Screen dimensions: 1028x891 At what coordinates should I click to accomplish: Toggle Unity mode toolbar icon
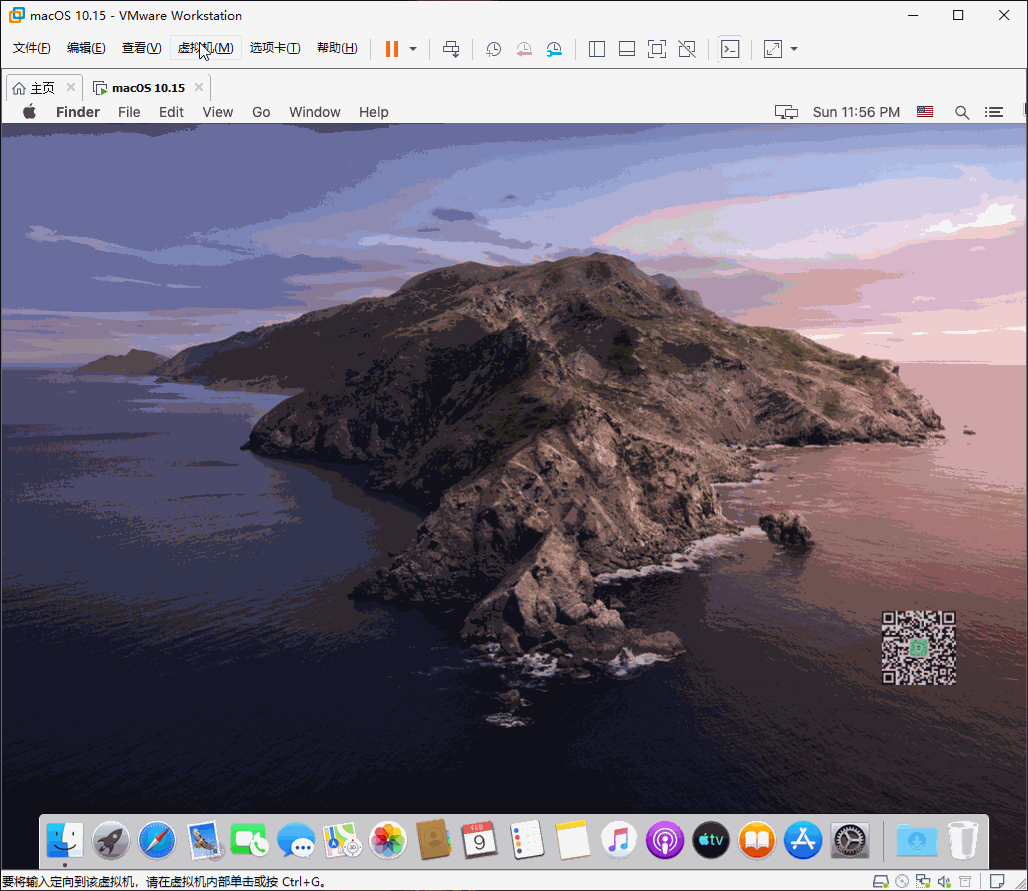click(687, 49)
